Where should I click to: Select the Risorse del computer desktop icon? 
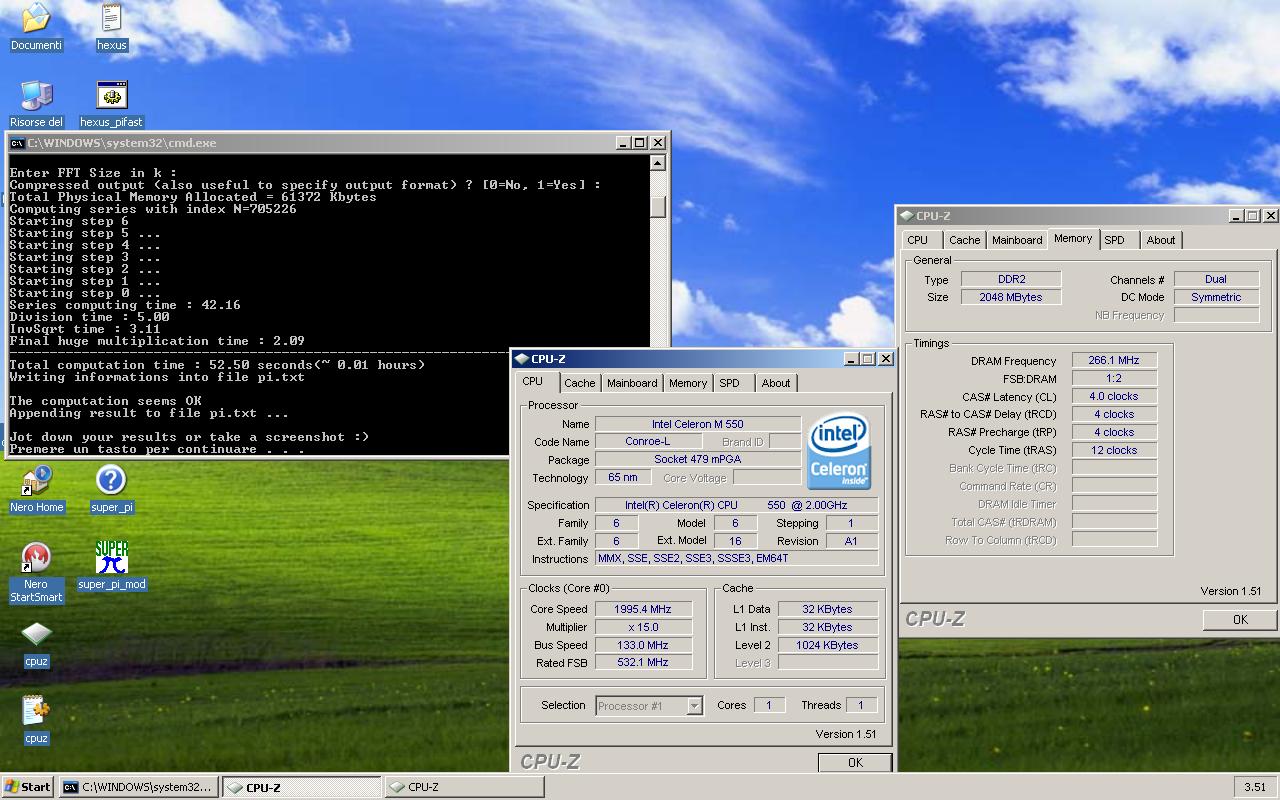[36, 96]
